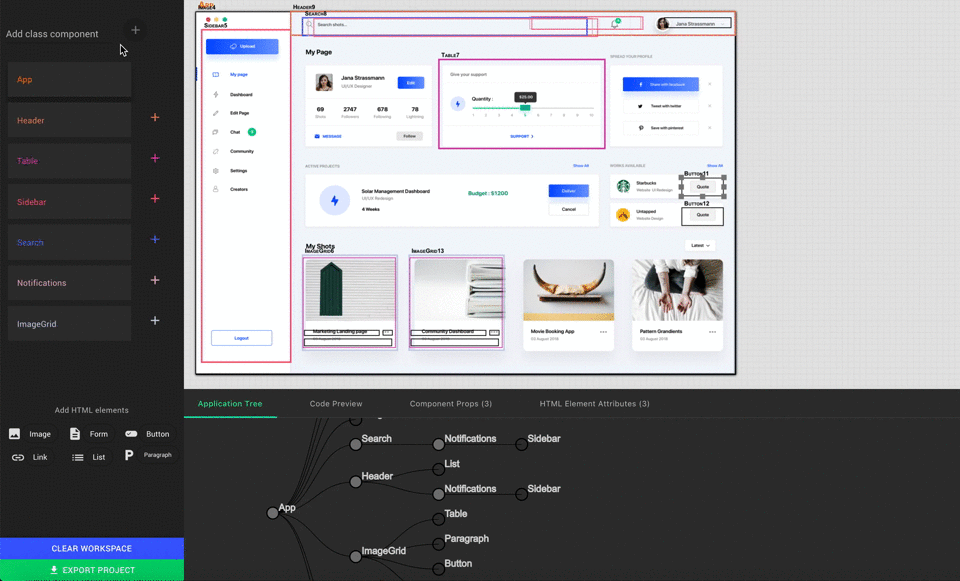Click the Notifications node connected to Search
960x581 pixels.
[438, 444]
